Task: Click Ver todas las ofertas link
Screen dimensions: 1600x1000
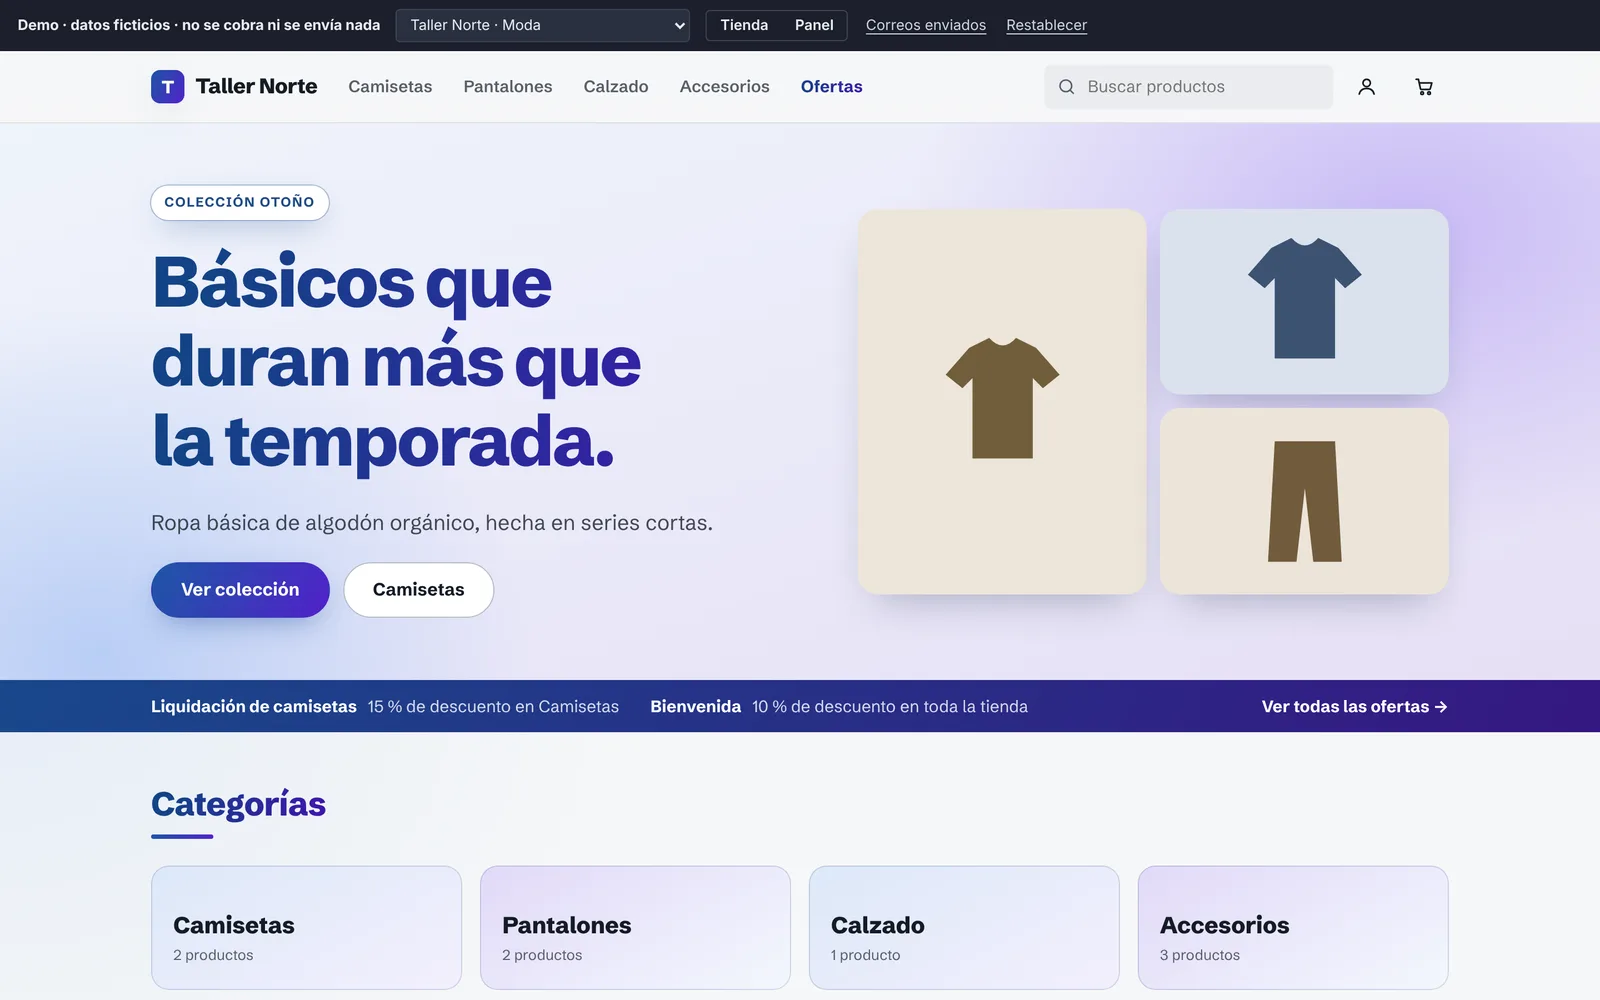Action: 1354,707
